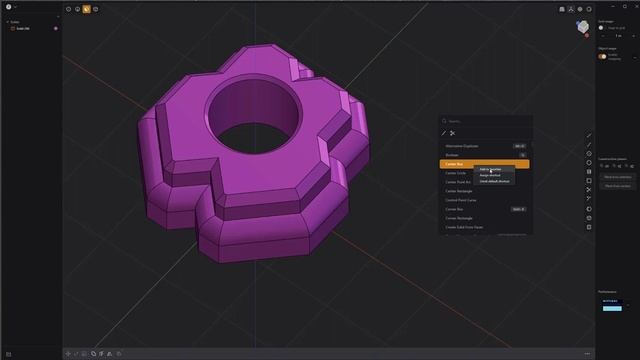This screenshot has height=360, width=640.
Task: Click the last viewport overlay circle icon
Action: (589, 9)
